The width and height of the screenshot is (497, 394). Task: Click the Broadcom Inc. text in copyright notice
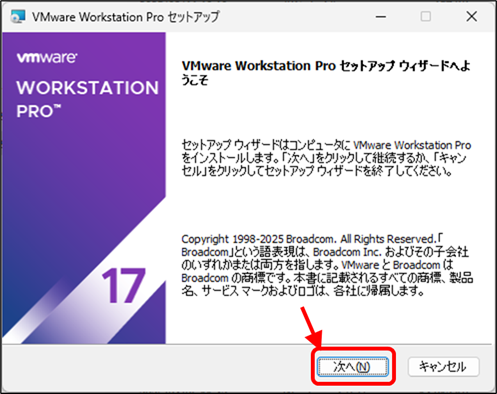tap(347, 252)
